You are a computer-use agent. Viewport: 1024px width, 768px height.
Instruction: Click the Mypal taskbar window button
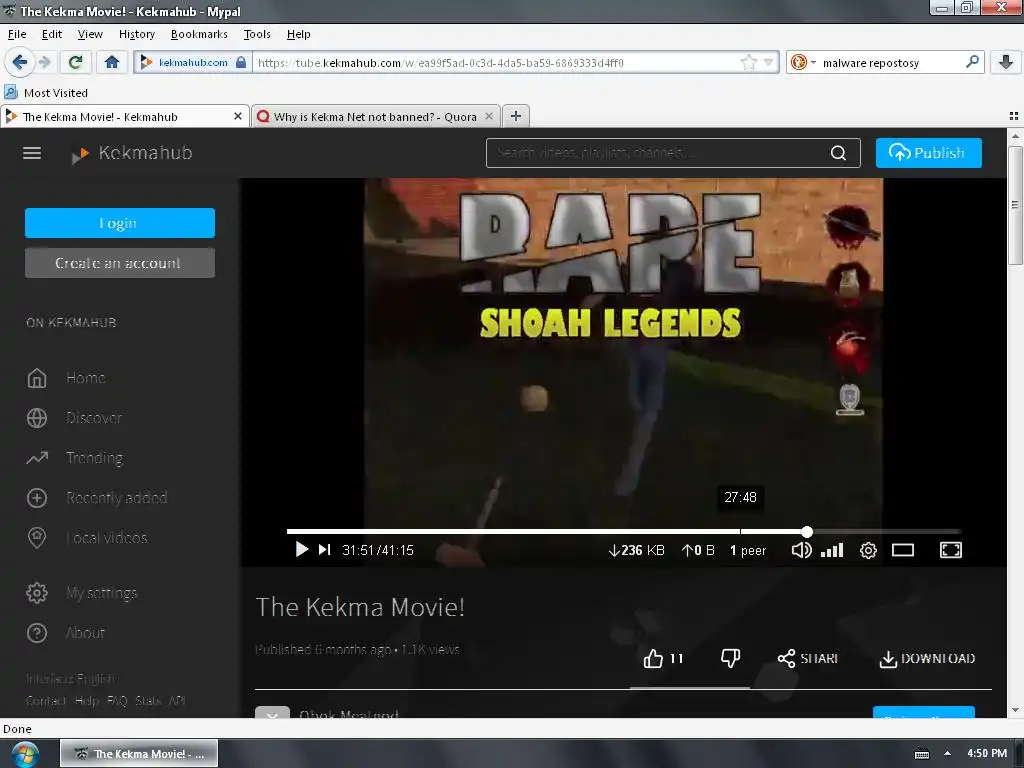coord(139,754)
